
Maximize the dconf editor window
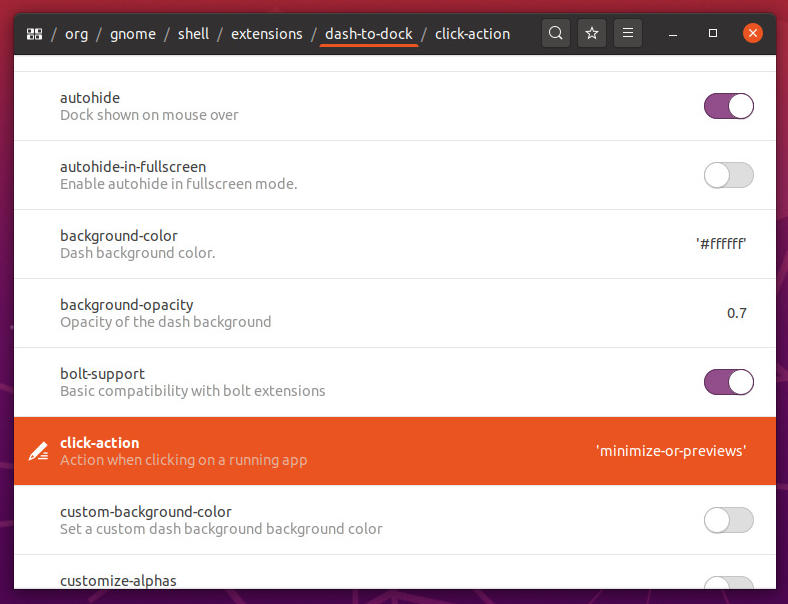tap(713, 33)
